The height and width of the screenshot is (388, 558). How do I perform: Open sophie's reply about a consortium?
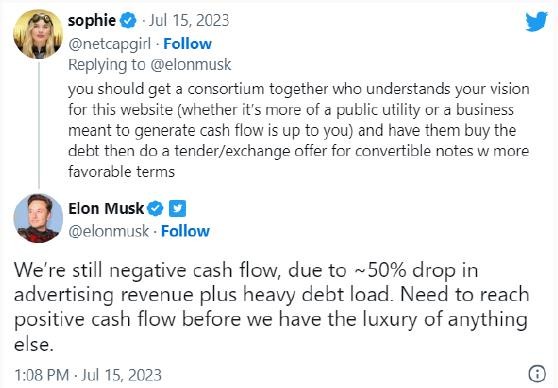(x=299, y=130)
